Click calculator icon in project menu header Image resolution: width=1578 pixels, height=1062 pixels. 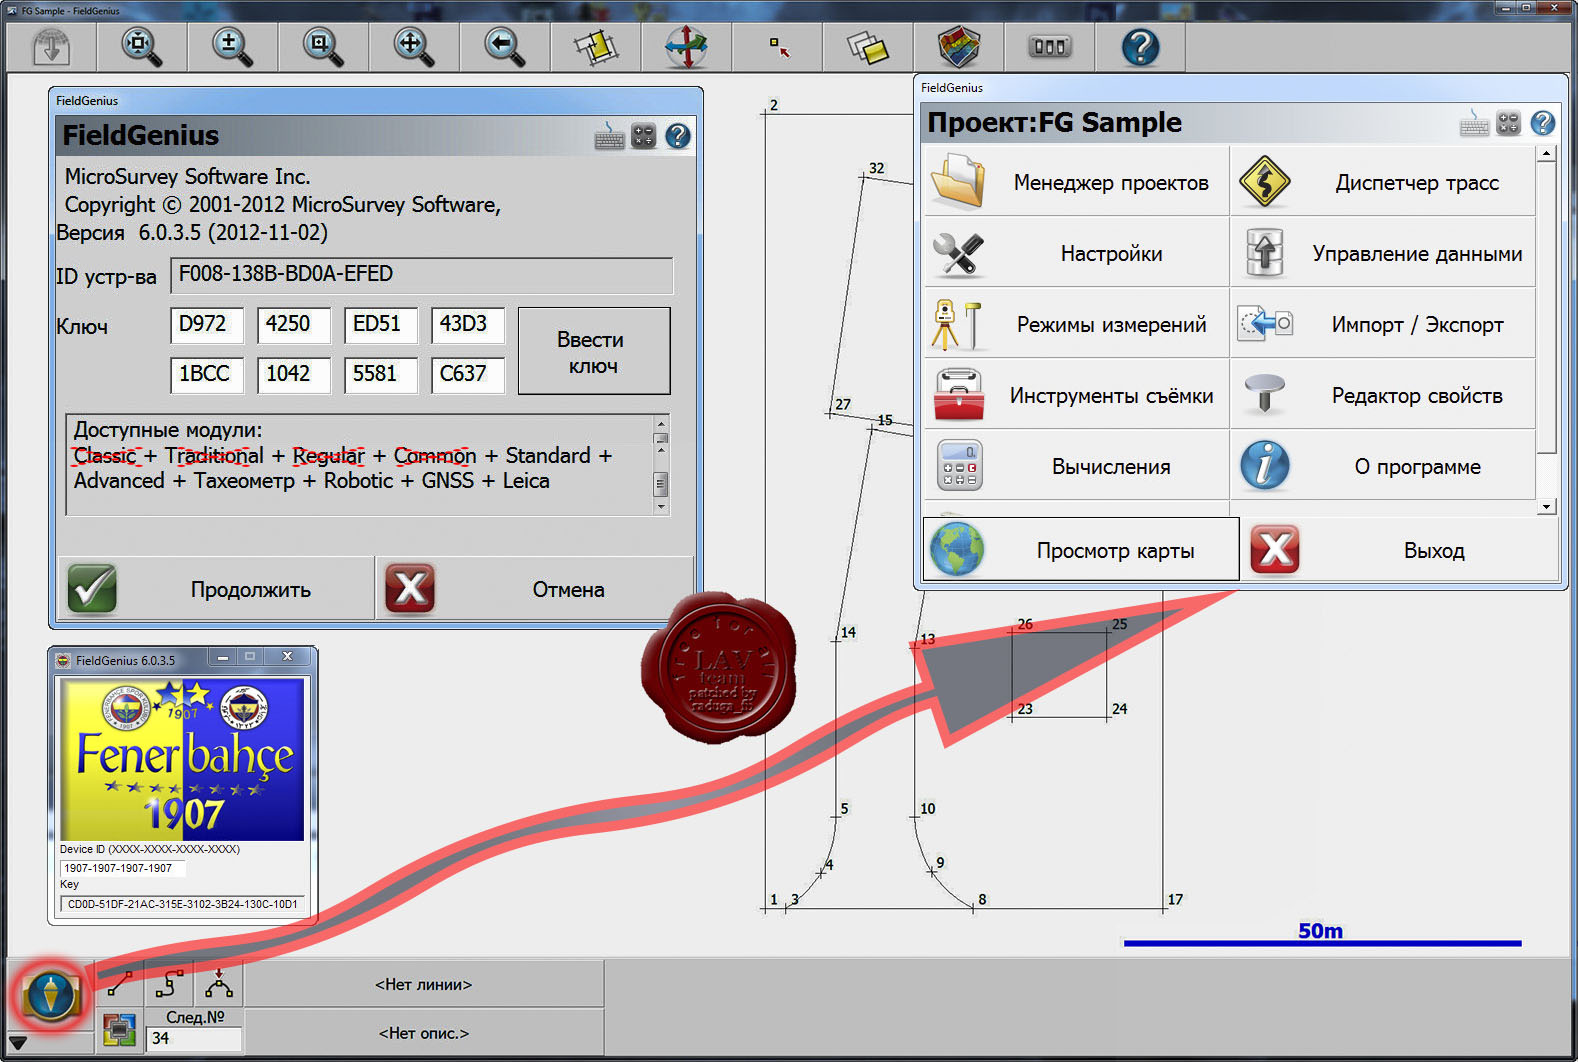click(x=1509, y=123)
